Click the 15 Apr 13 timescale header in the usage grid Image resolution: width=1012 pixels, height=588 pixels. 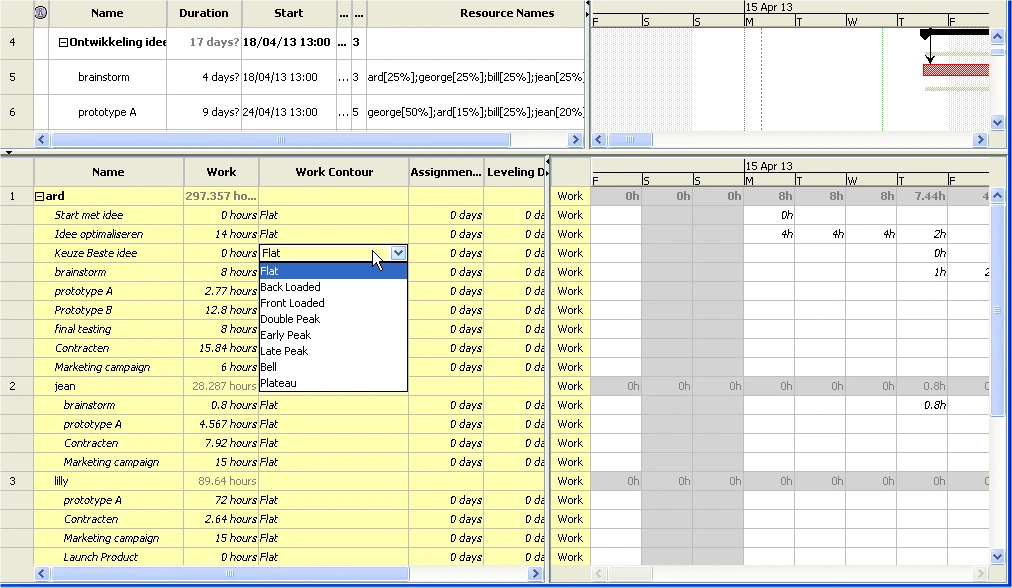point(768,166)
